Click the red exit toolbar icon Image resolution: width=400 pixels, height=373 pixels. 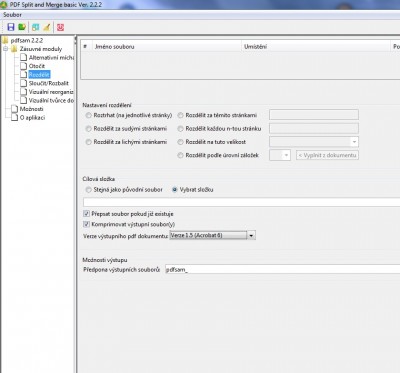click(60, 27)
